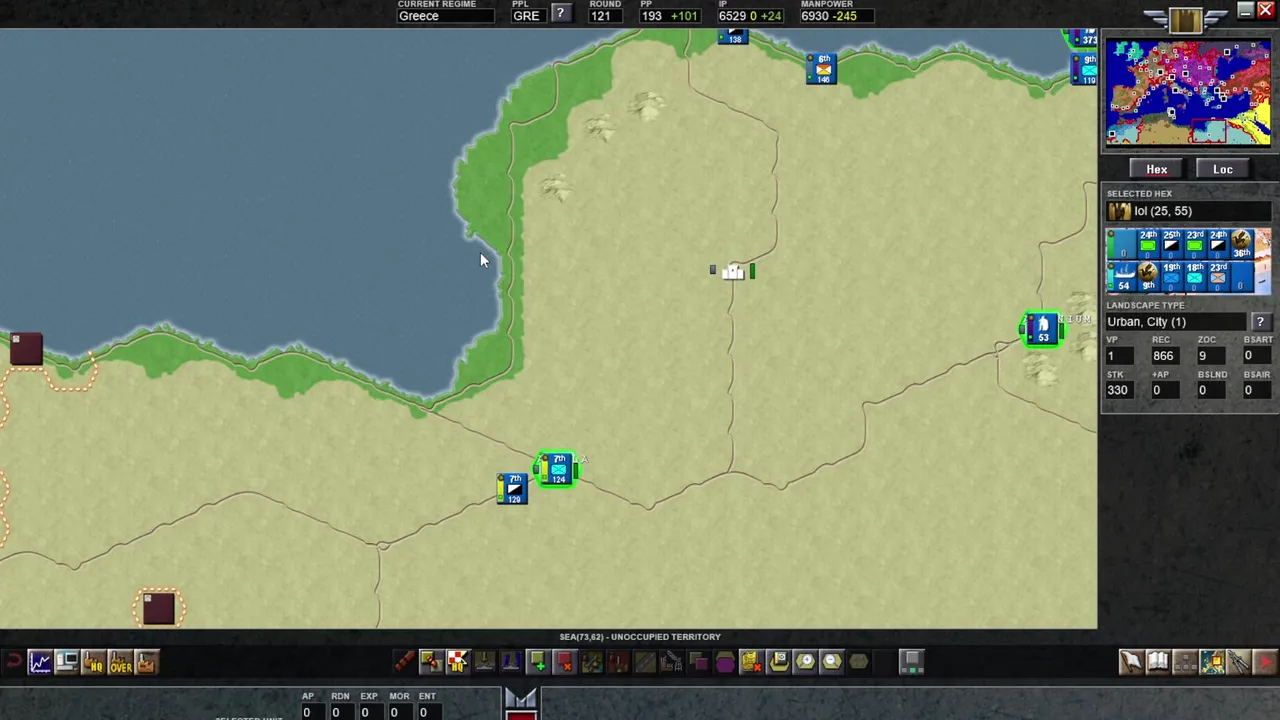Image resolution: width=1280 pixels, height=720 pixels.
Task: Select the 18th cyan infantry card
Action: click(x=1195, y=276)
